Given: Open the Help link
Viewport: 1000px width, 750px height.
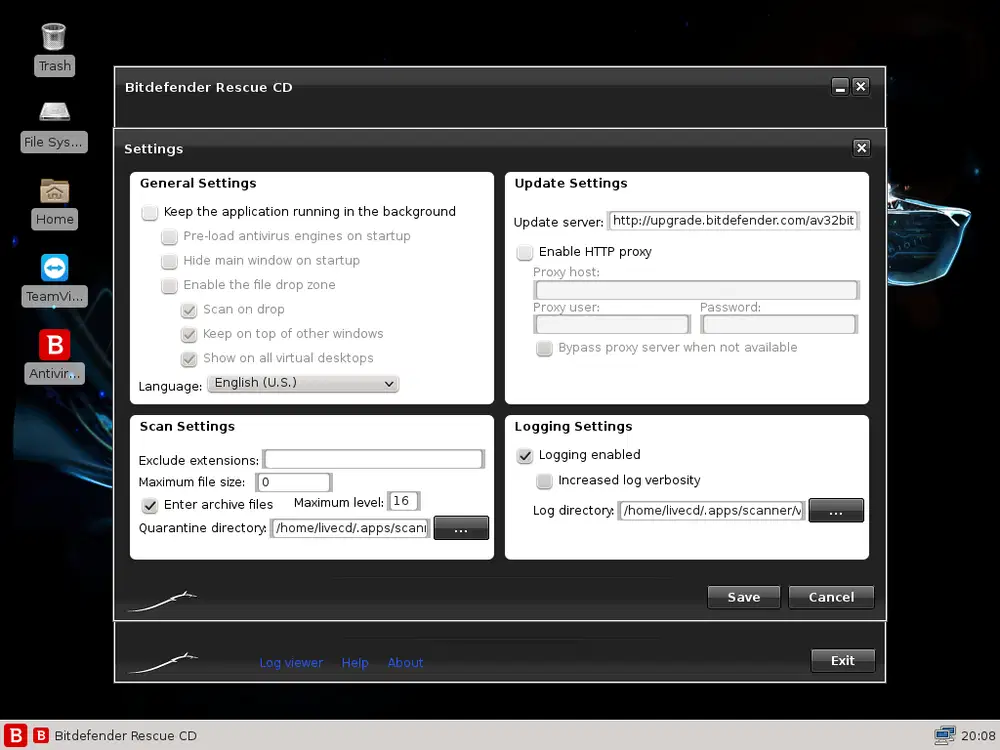Looking at the screenshot, I should (x=355, y=663).
